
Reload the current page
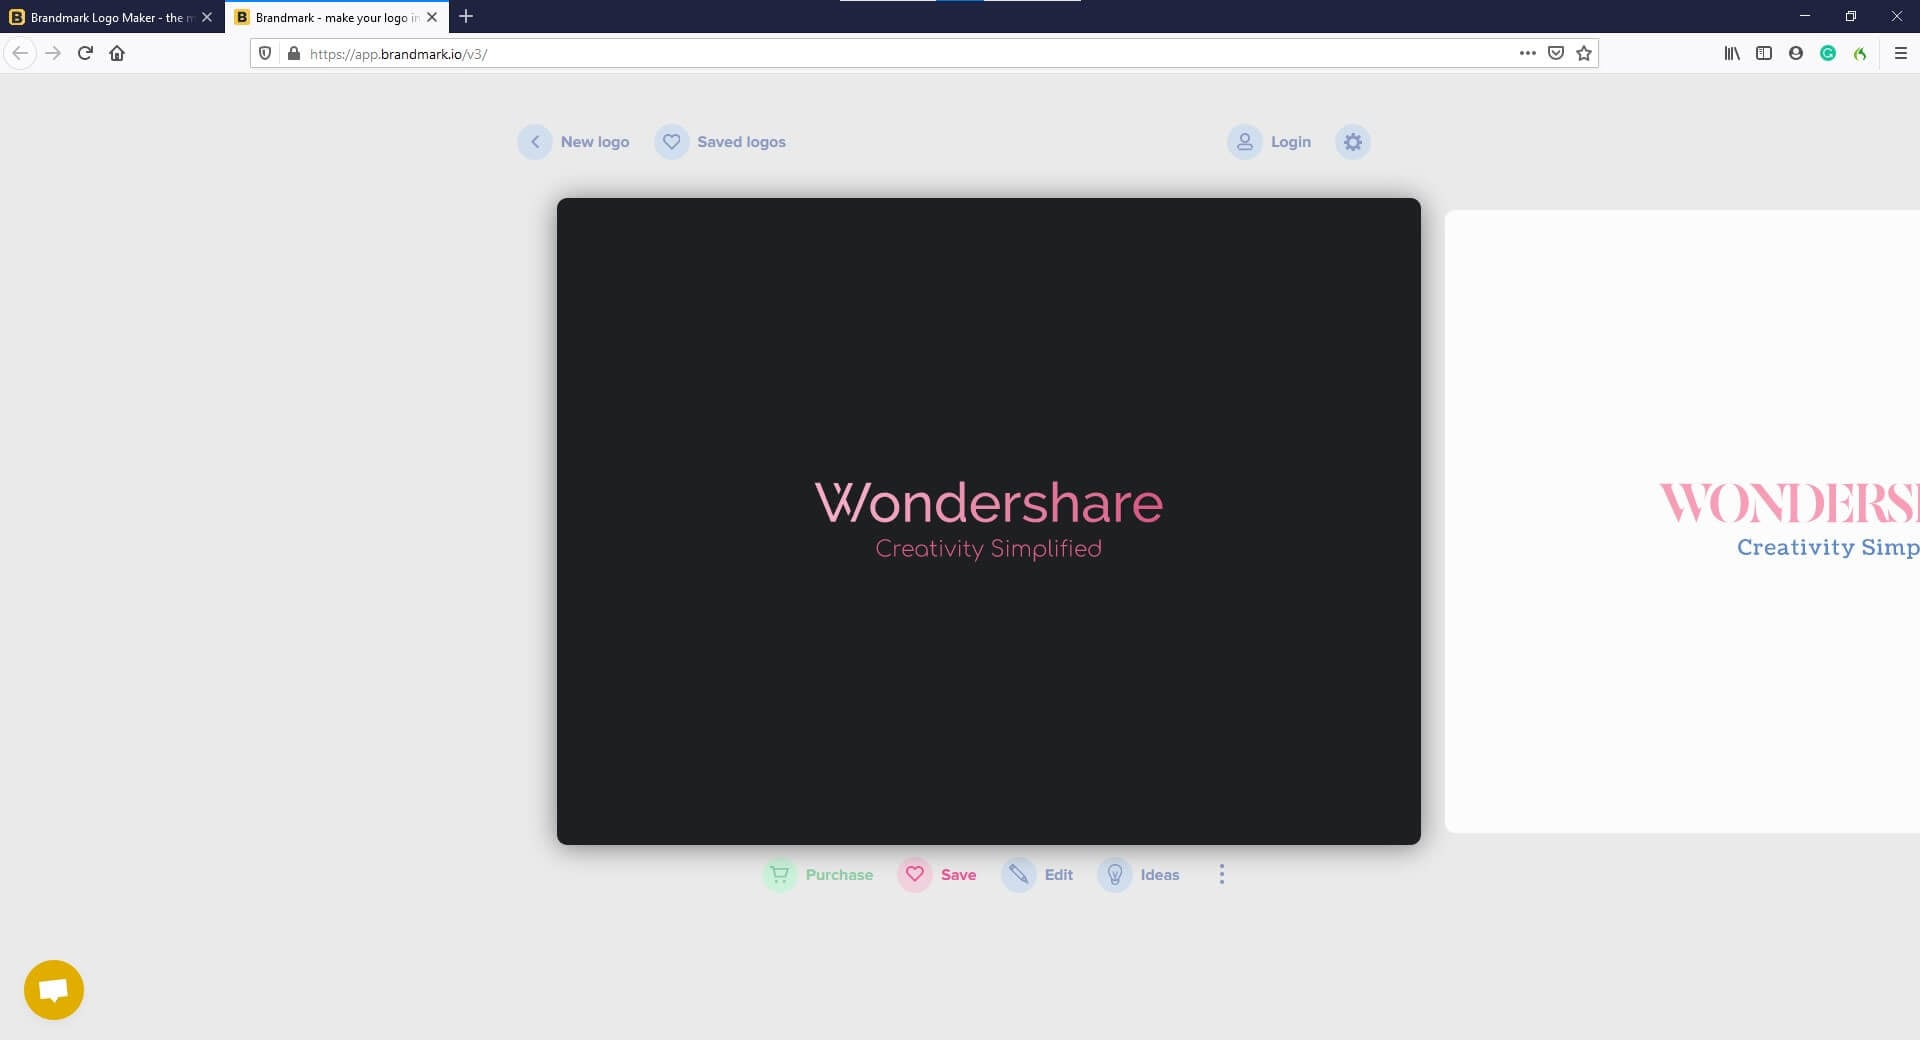(x=85, y=53)
